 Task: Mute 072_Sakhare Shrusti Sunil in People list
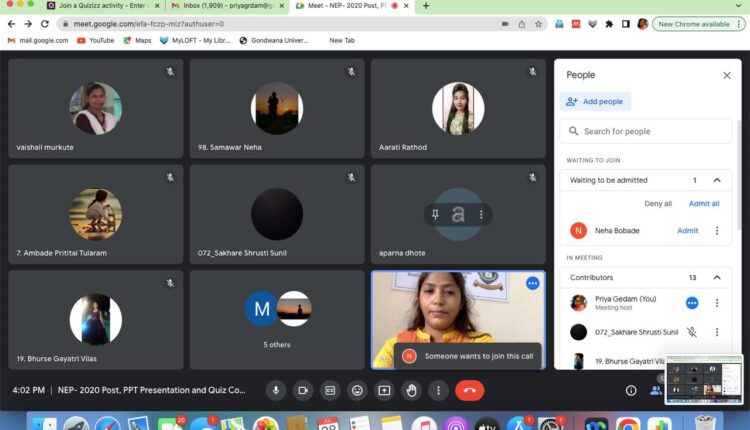(691, 332)
